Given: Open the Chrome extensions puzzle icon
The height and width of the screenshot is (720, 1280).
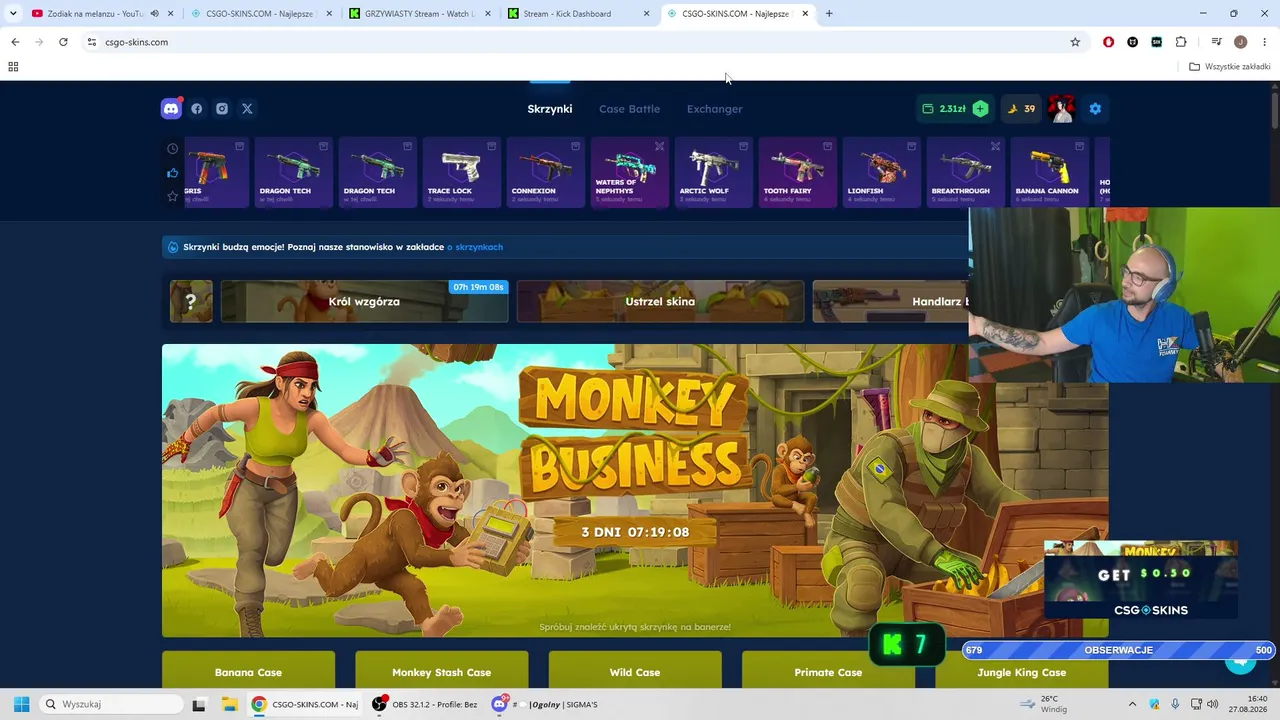Looking at the screenshot, I should [x=1181, y=42].
